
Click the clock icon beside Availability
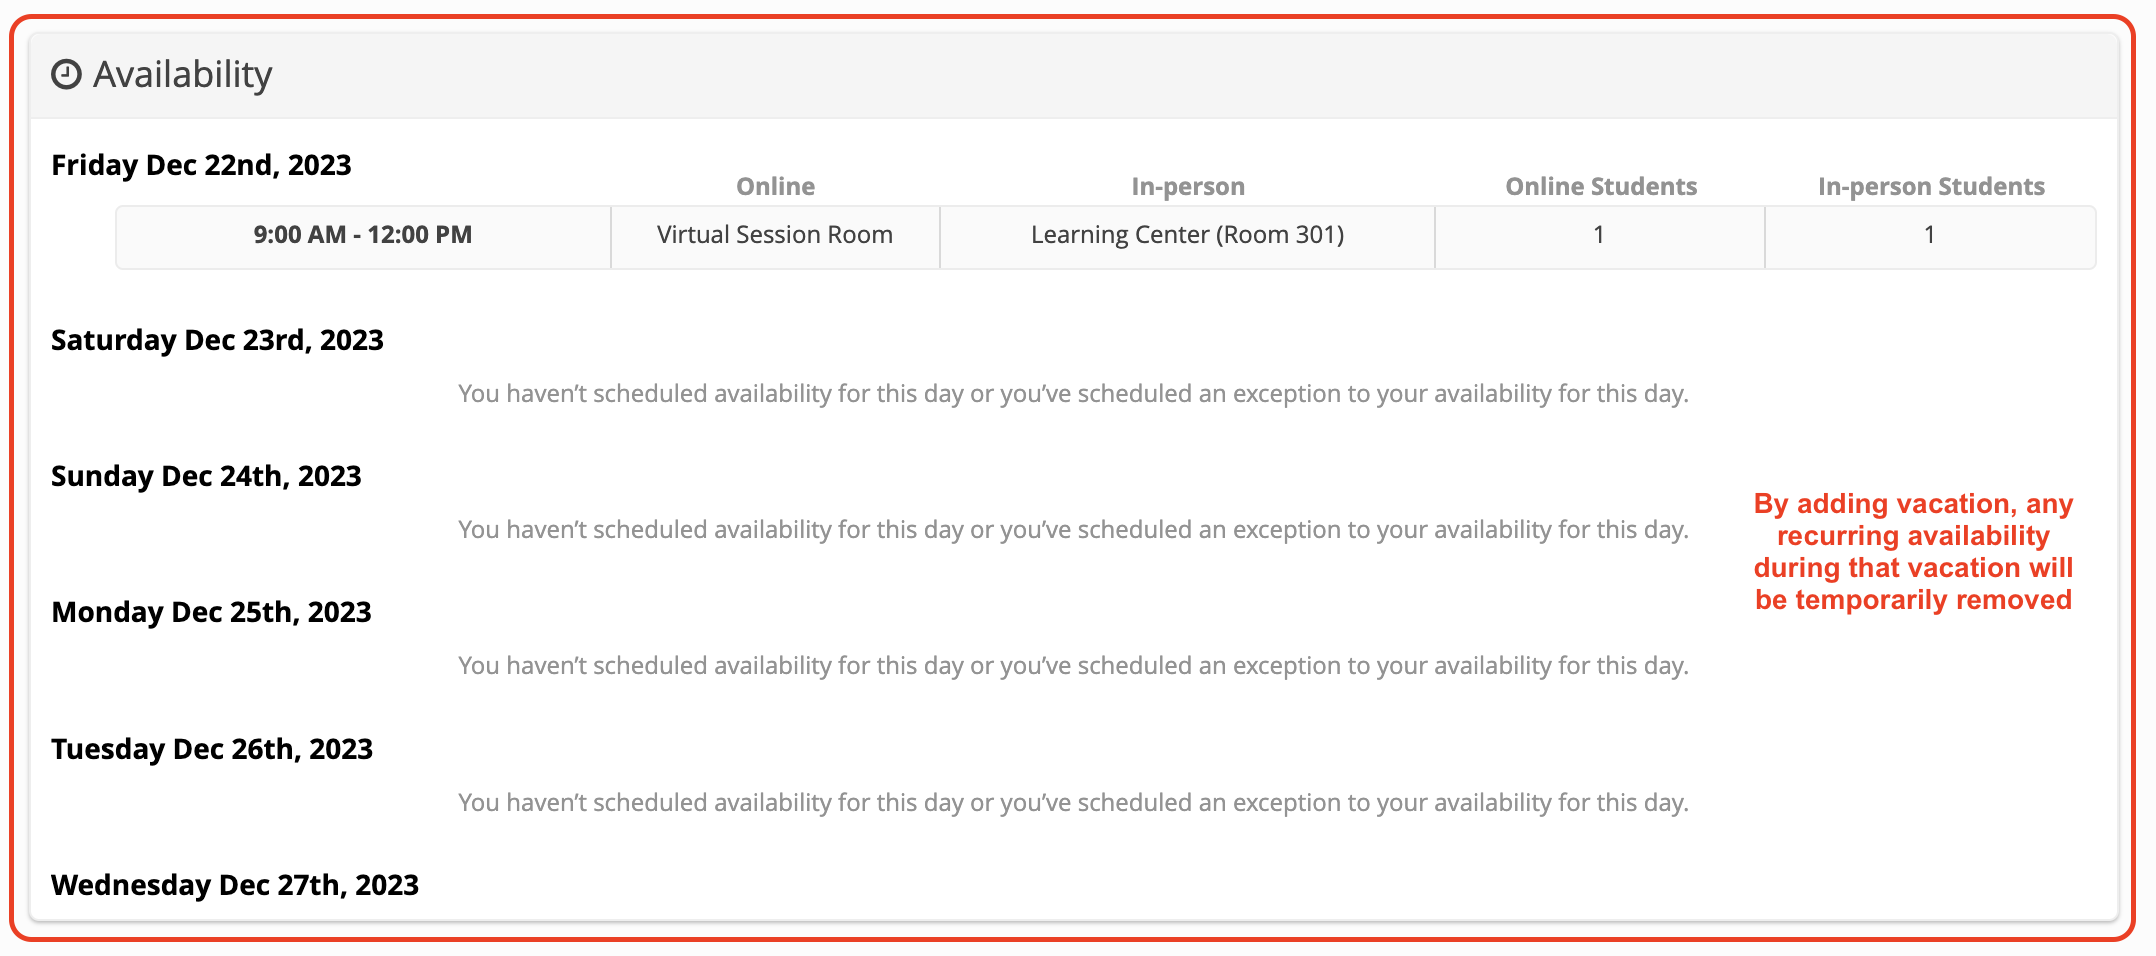(66, 75)
